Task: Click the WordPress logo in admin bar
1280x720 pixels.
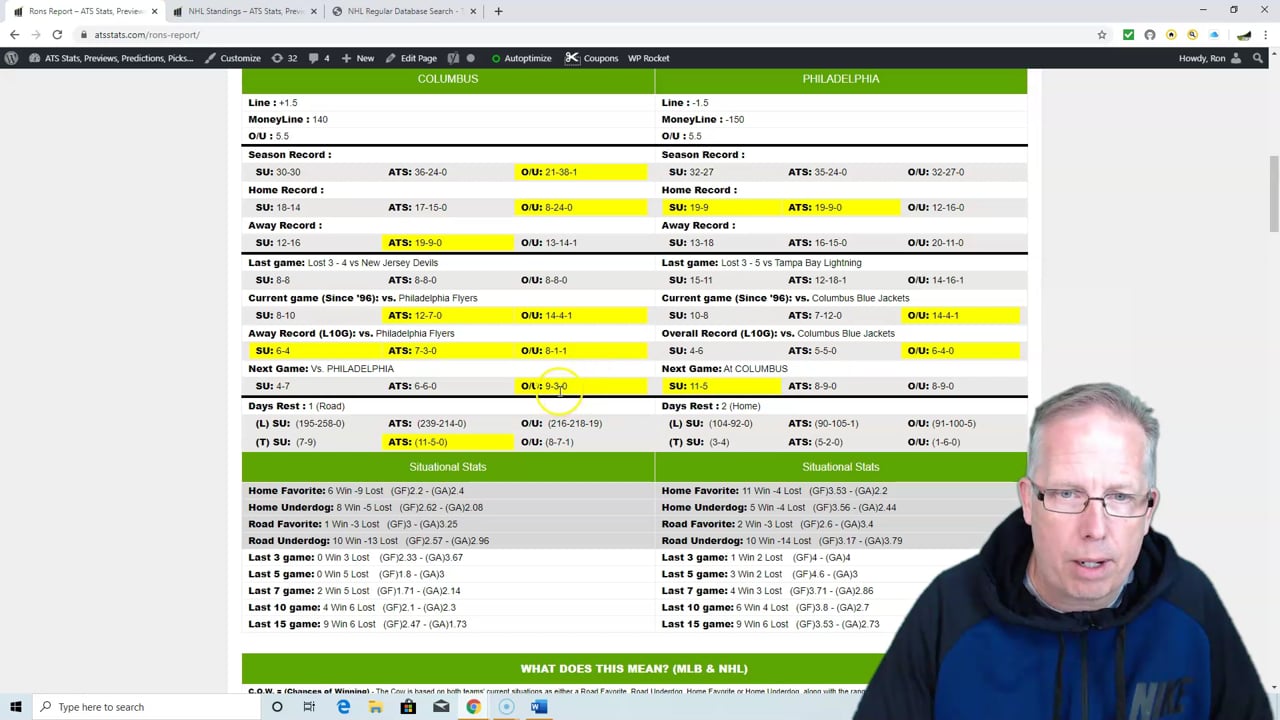Action: coord(11,58)
